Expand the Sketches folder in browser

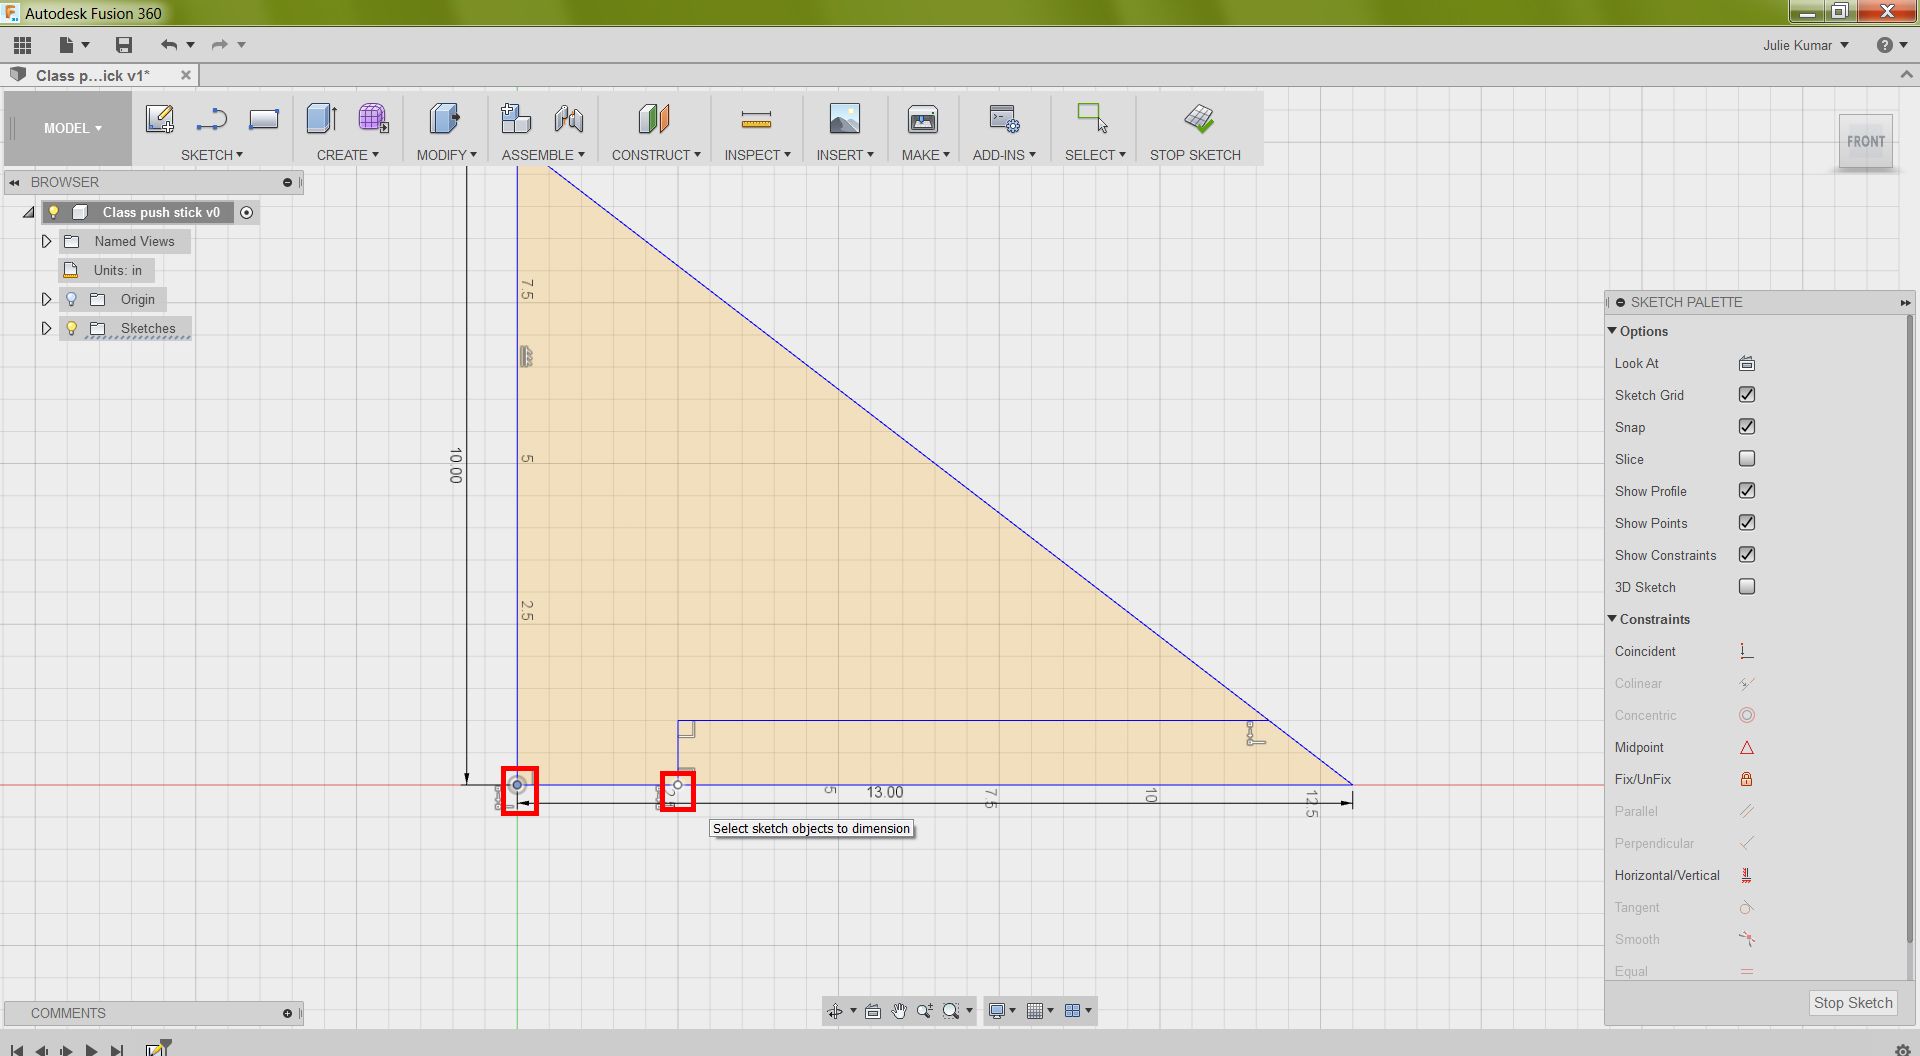[x=45, y=328]
